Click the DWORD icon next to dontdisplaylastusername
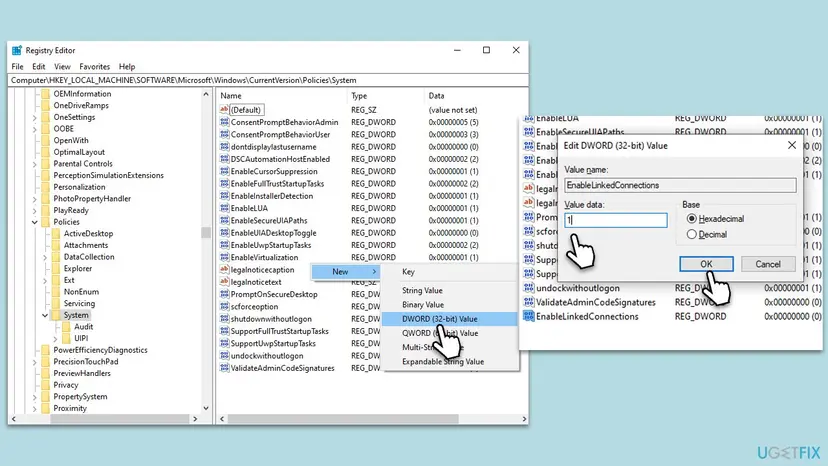Screen dimensions: 828x466 224,146
